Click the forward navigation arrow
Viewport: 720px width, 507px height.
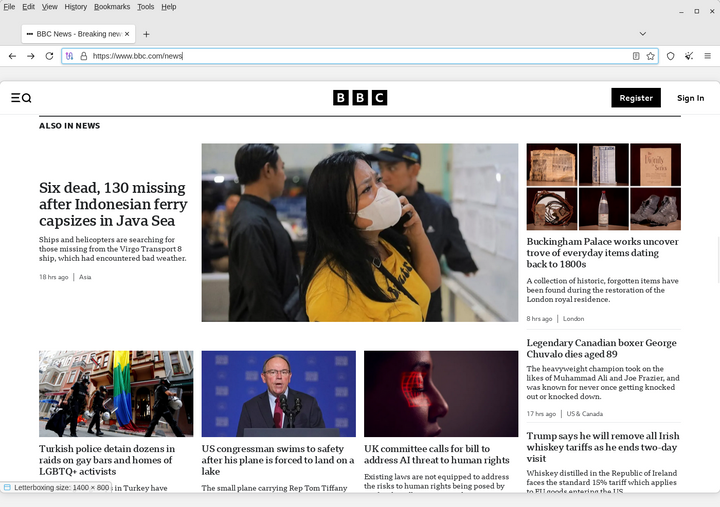[x=31, y=56]
